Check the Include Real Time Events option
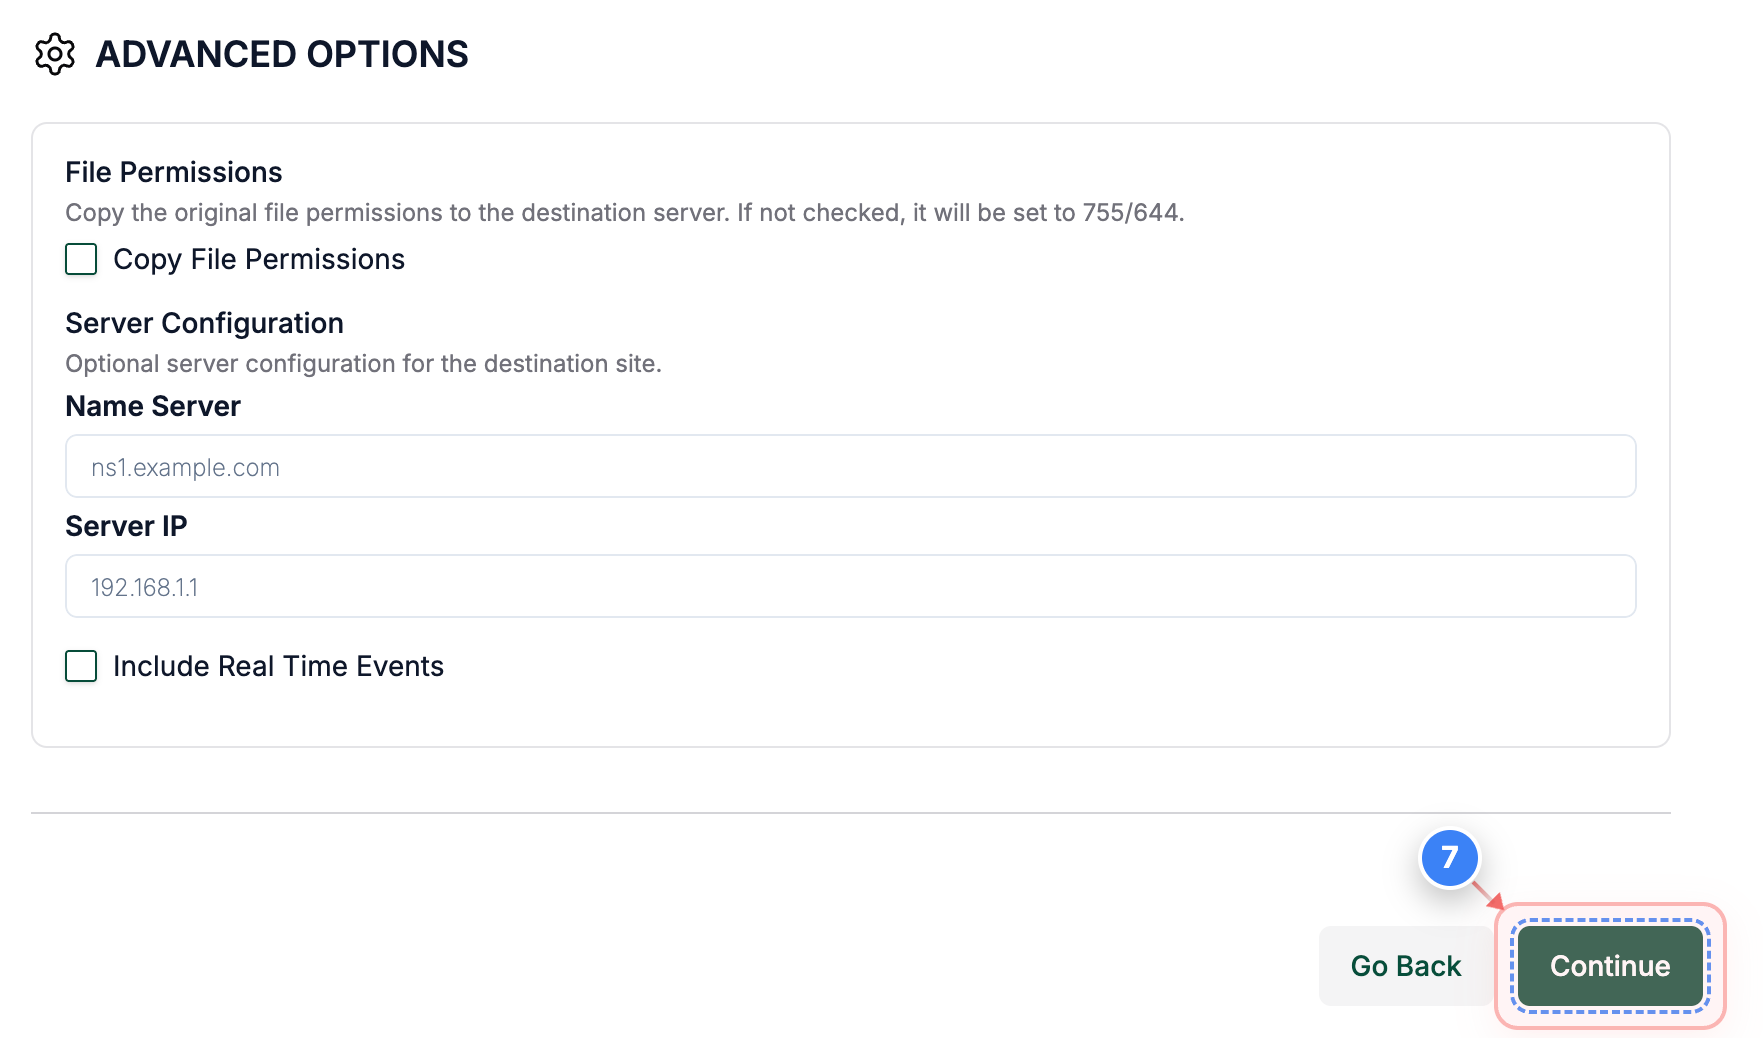Screen dimensions: 1763x1038 point(80,666)
